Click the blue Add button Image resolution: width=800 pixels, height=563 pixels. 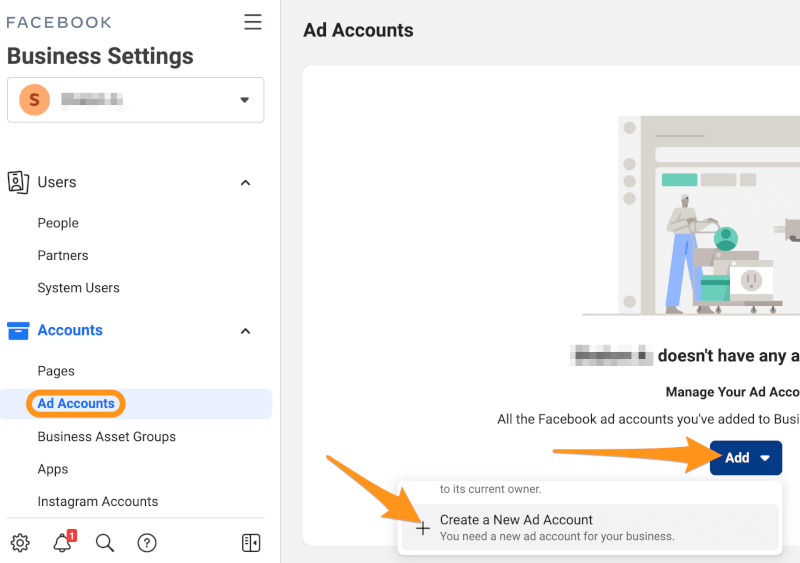coord(746,458)
